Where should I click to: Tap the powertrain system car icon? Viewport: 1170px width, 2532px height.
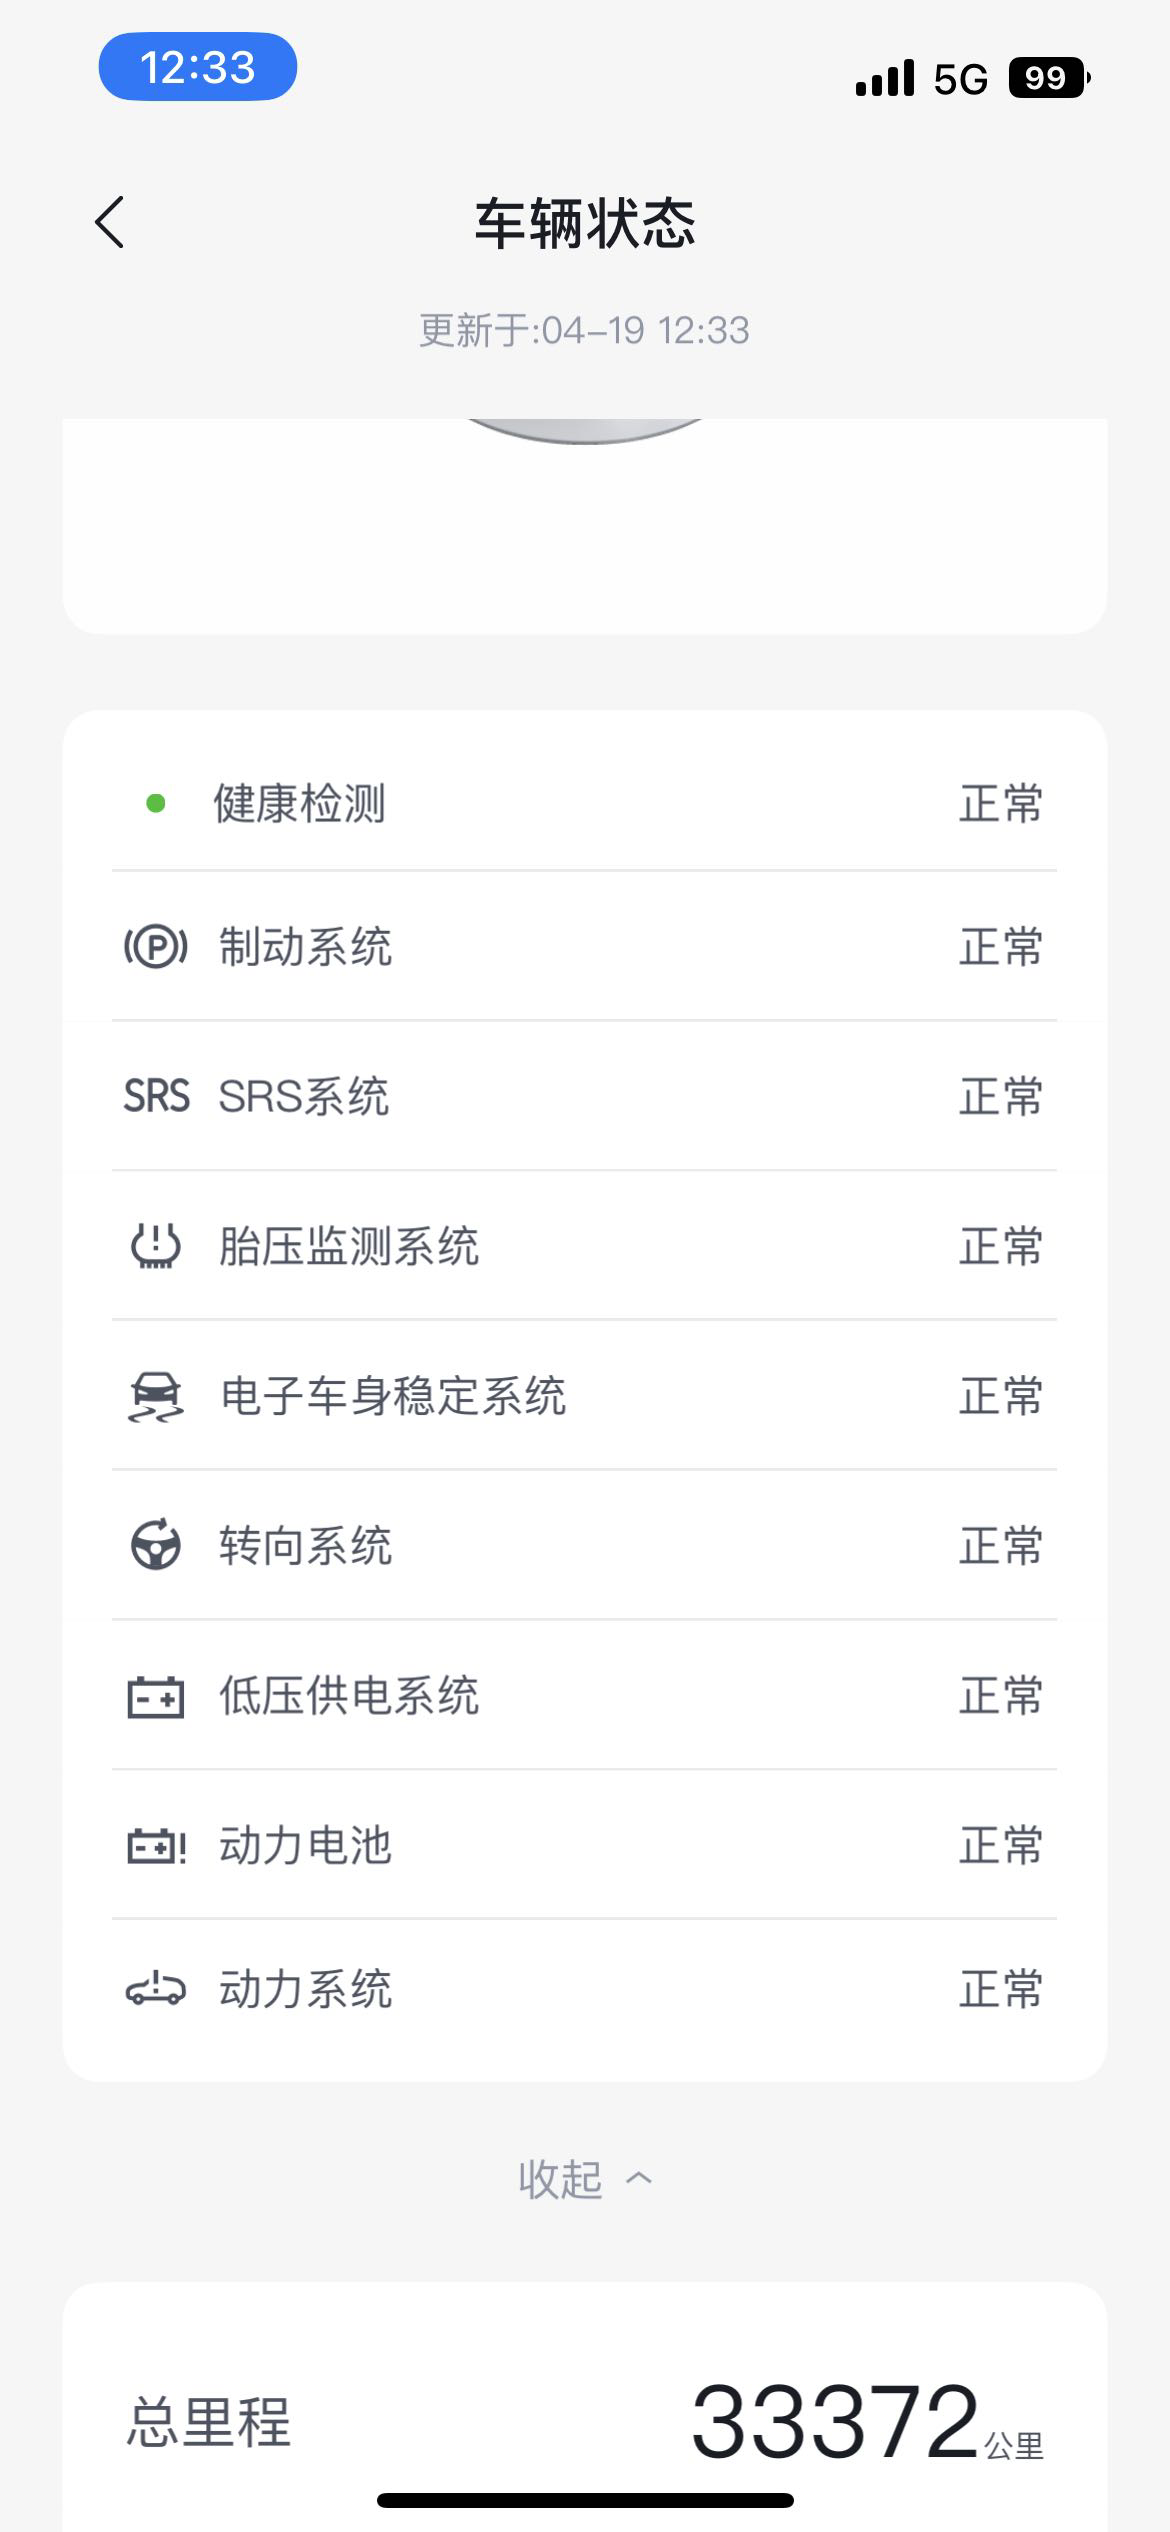point(156,1989)
